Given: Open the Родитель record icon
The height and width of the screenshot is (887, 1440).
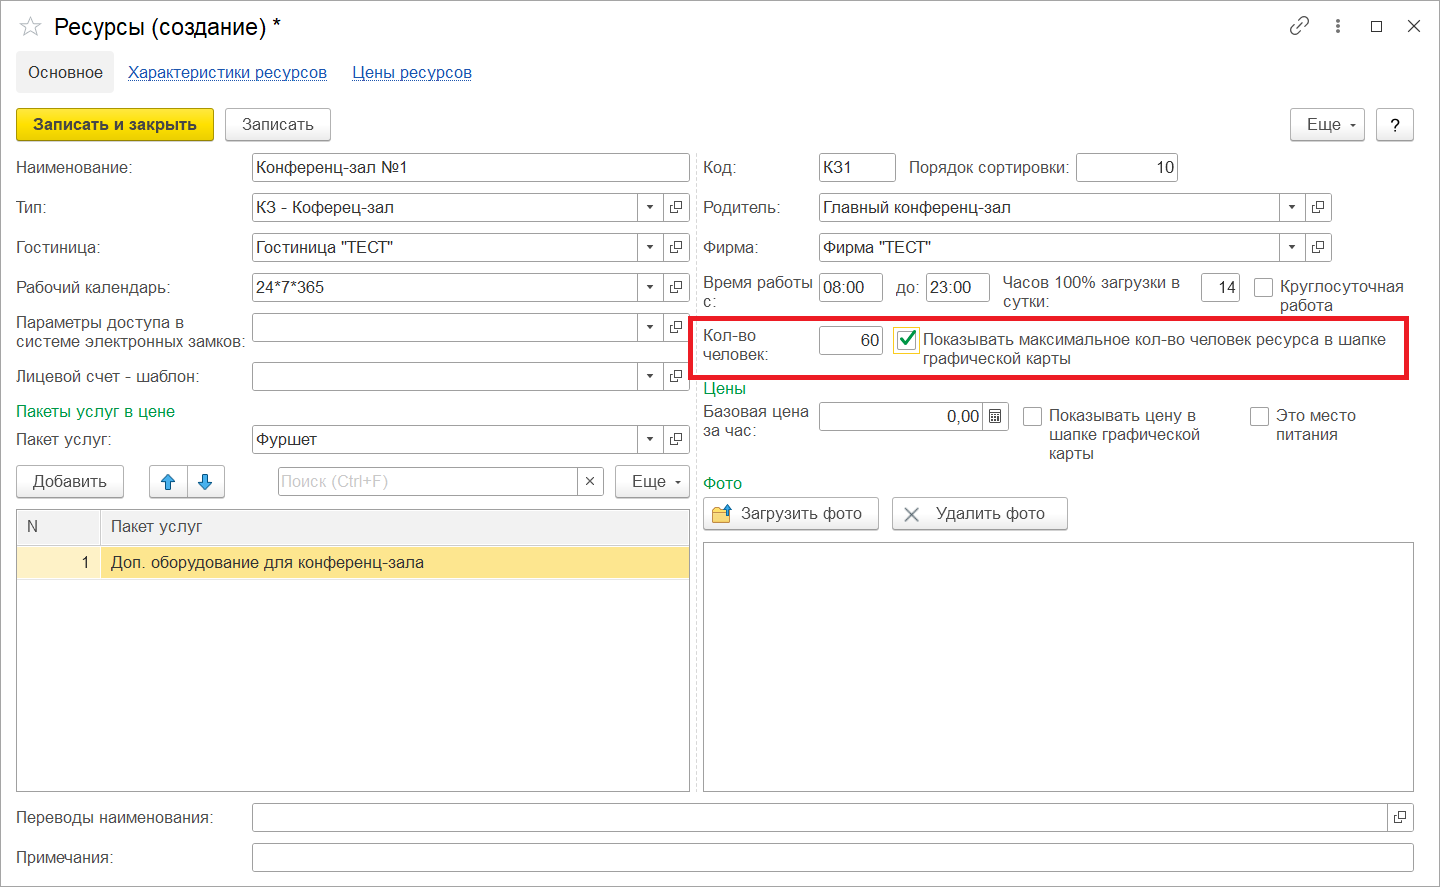Looking at the screenshot, I should tap(1318, 207).
